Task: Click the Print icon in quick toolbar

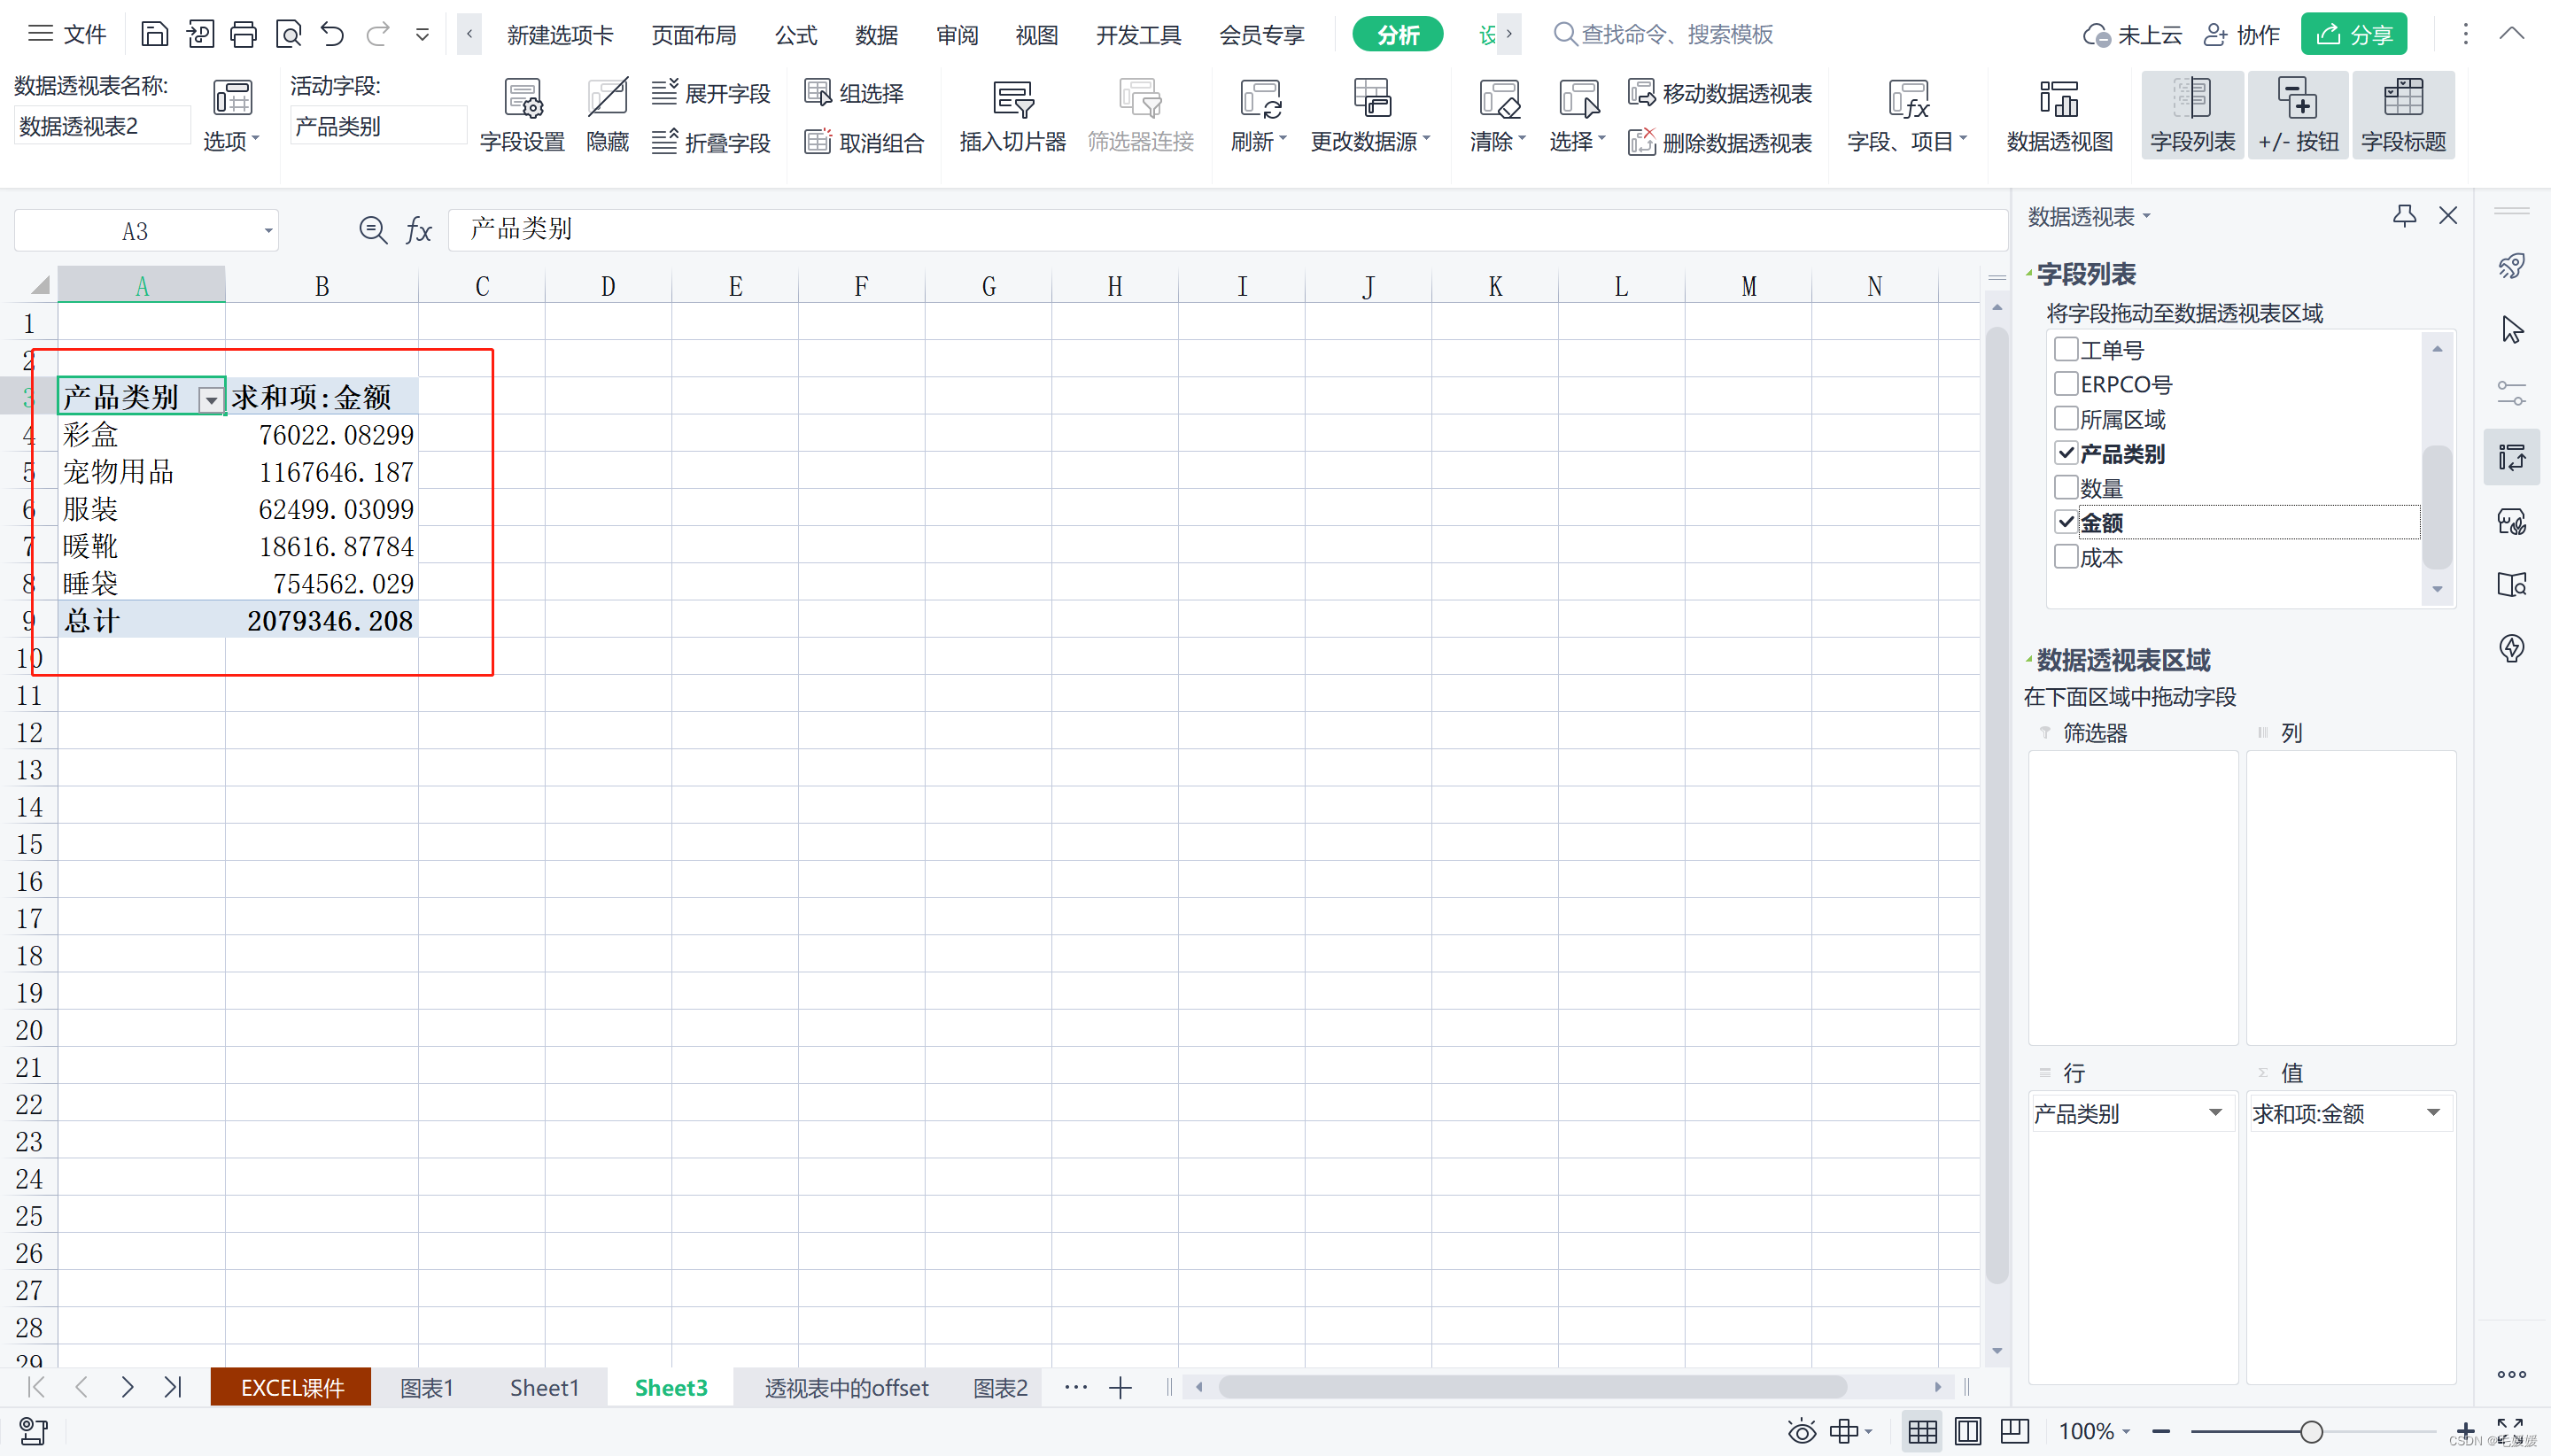Action: tap(243, 34)
